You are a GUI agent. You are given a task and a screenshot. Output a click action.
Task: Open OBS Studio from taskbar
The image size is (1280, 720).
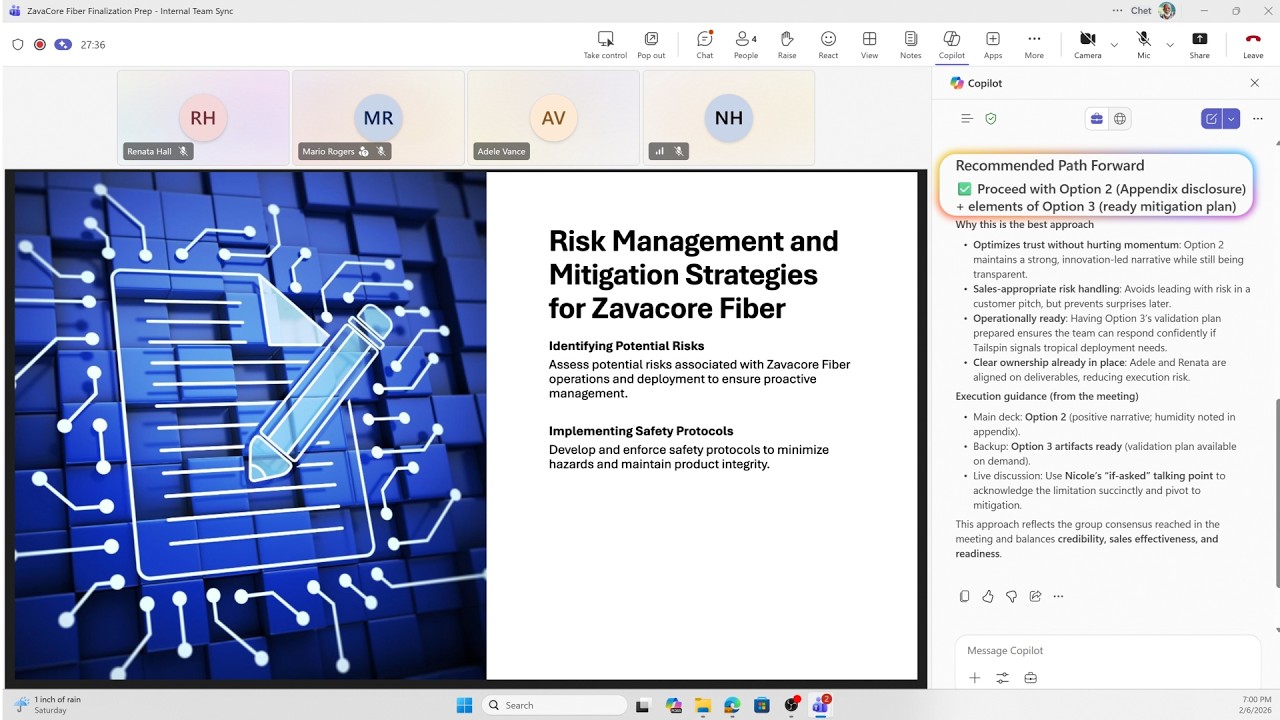791,705
